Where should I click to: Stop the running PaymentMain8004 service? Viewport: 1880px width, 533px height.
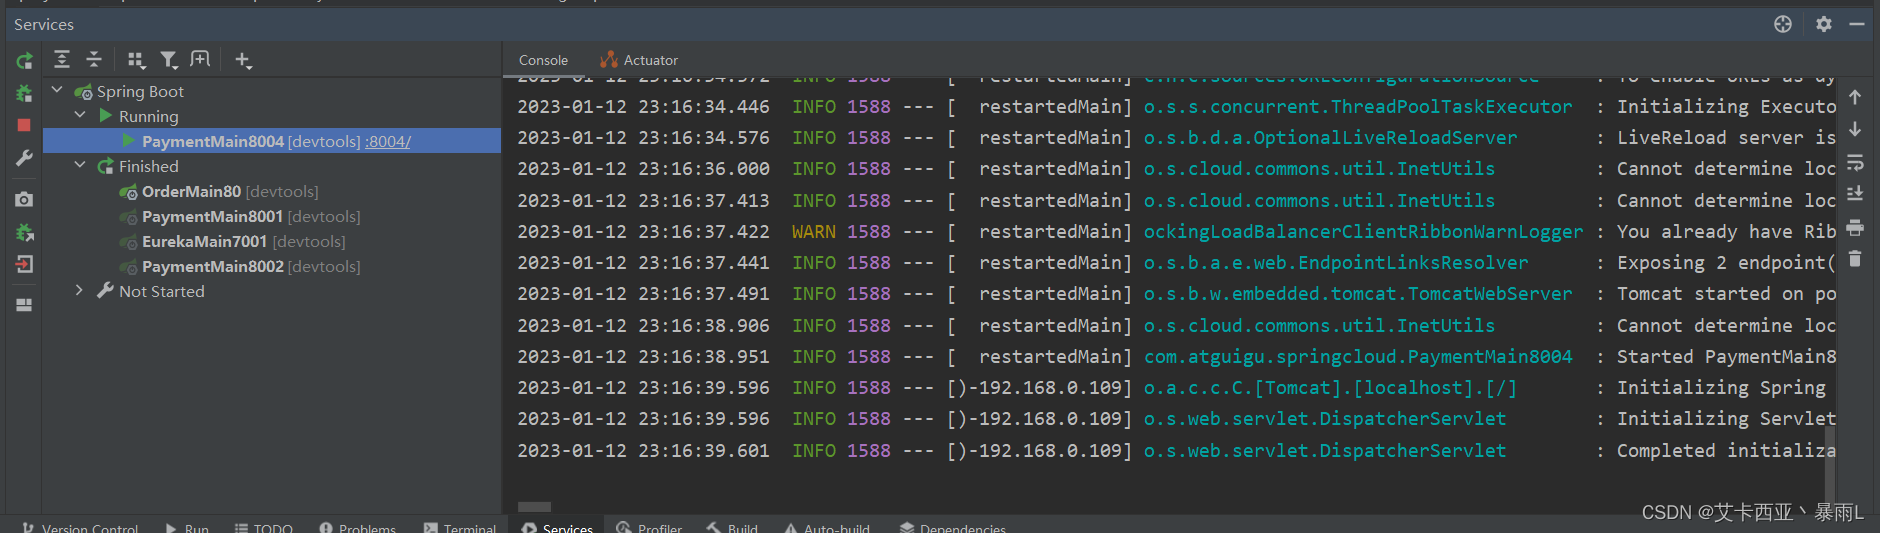[x=24, y=125]
